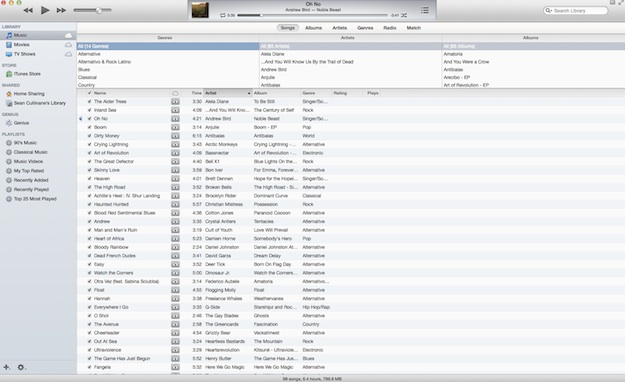Sort by the Name column header
Viewport: 625px width, 382px height.
(131, 93)
